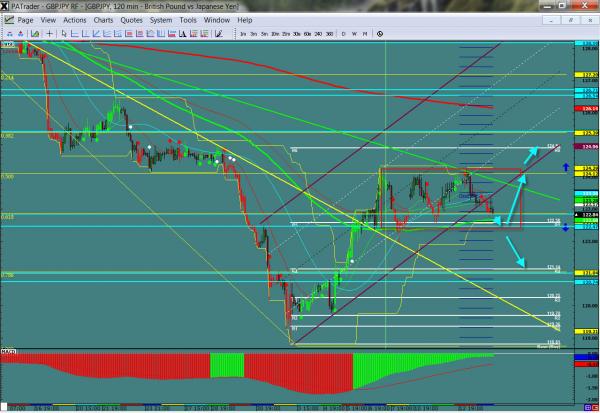Screen dimensions: 600x413
Task: Open the Tools menu
Action: coord(188,20)
